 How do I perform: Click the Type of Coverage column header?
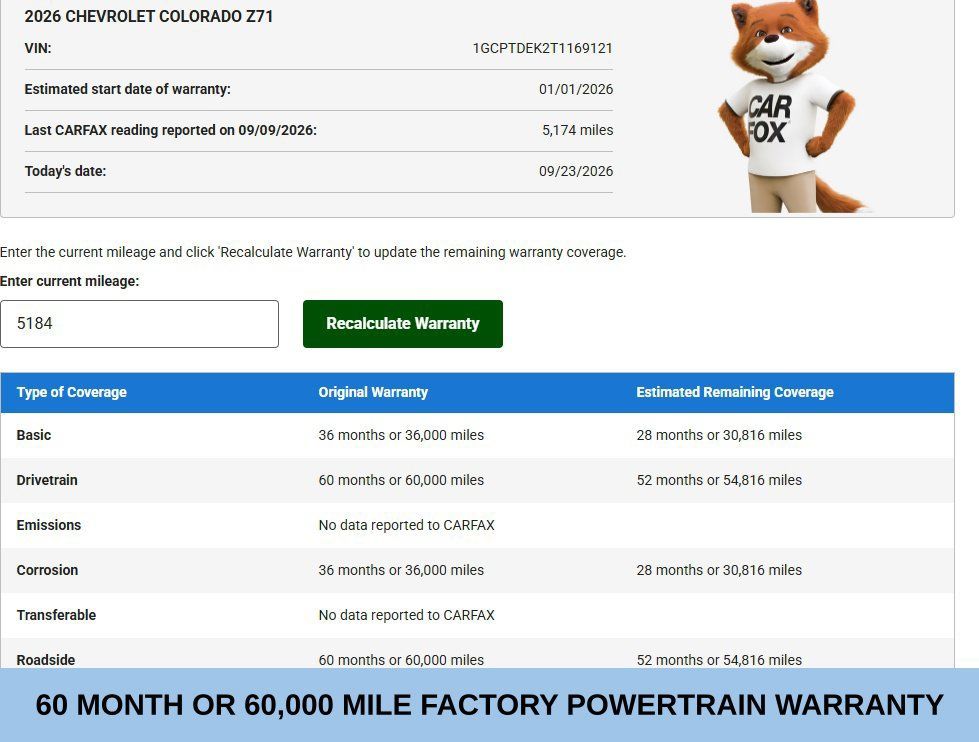click(71, 392)
